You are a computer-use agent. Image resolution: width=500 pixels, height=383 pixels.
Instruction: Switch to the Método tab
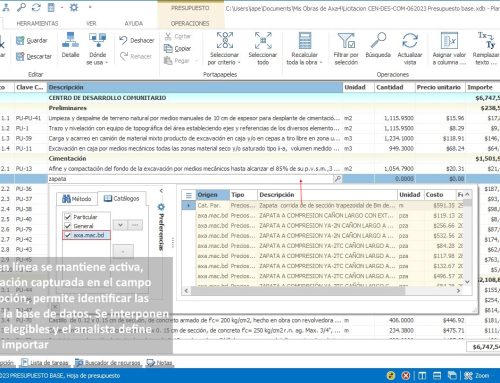[x=77, y=199]
